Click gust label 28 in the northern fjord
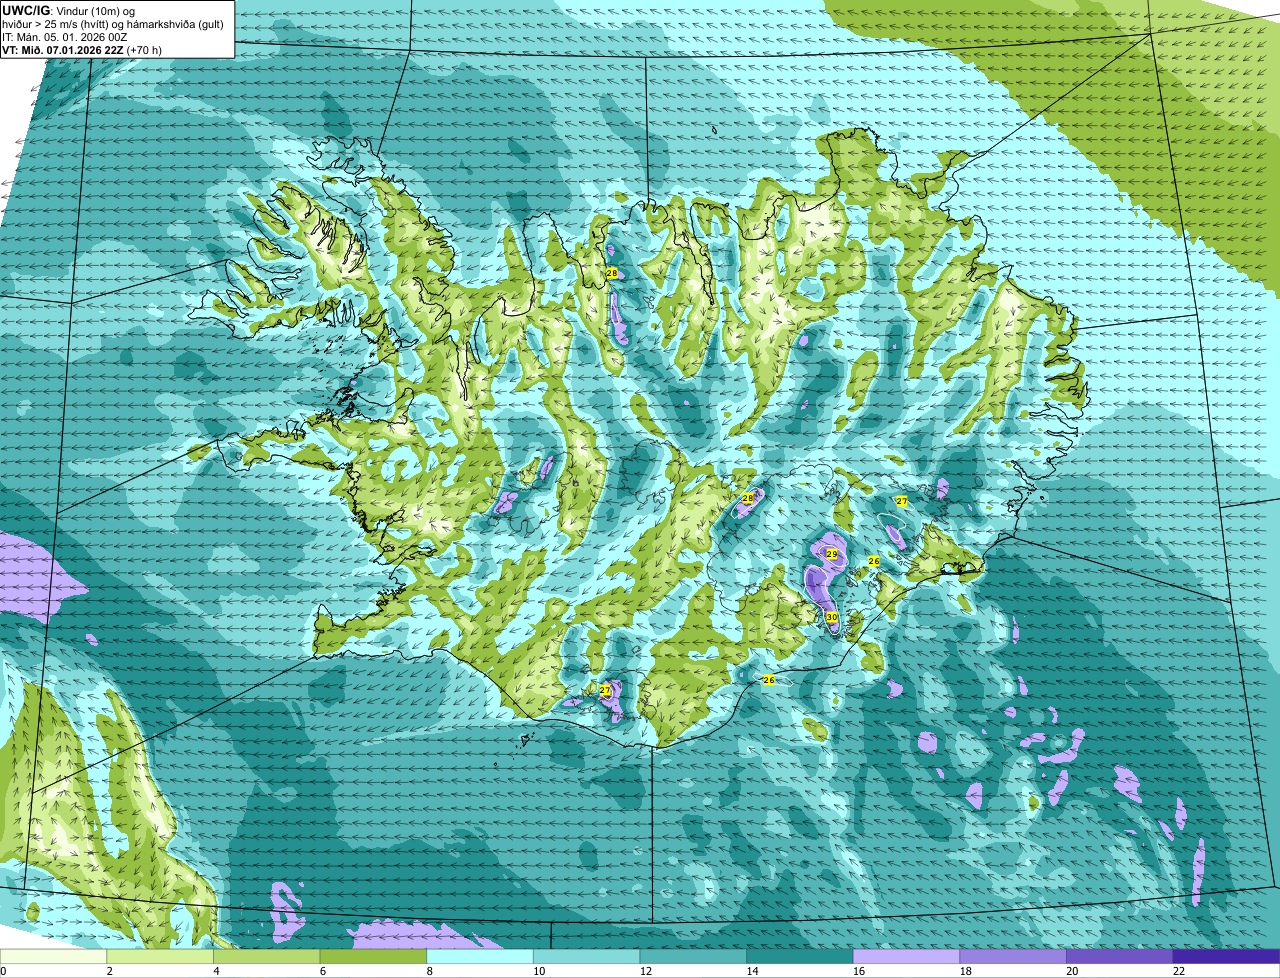This screenshot has width=1280, height=978. (x=612, y=273)
